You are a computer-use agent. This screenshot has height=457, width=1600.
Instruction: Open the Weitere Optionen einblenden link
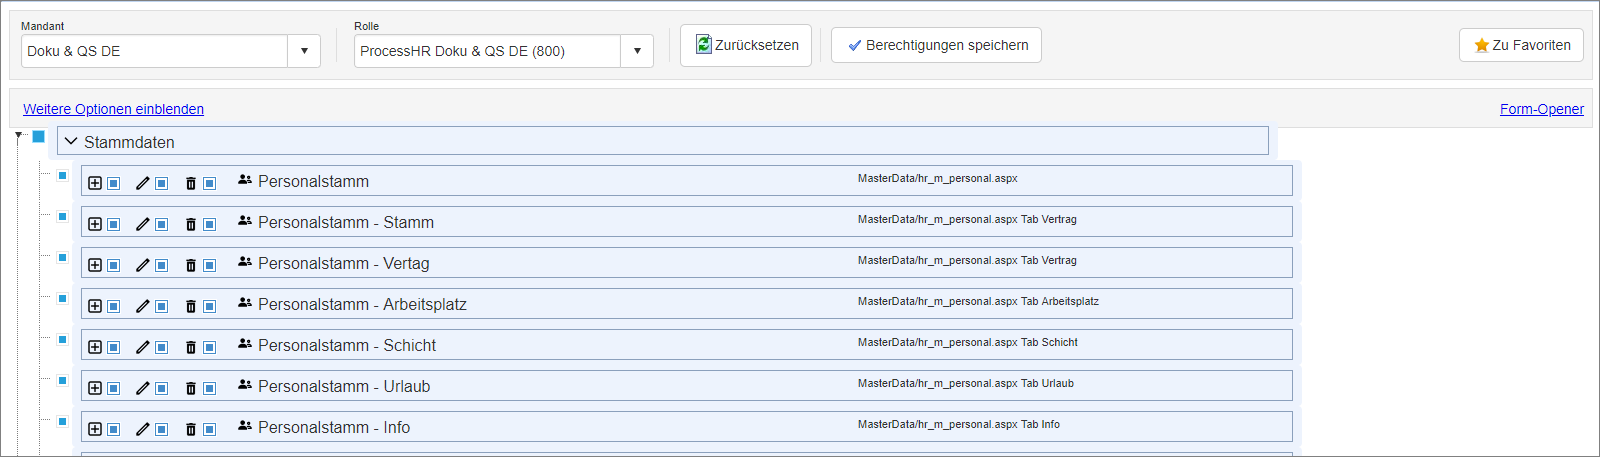113,109
